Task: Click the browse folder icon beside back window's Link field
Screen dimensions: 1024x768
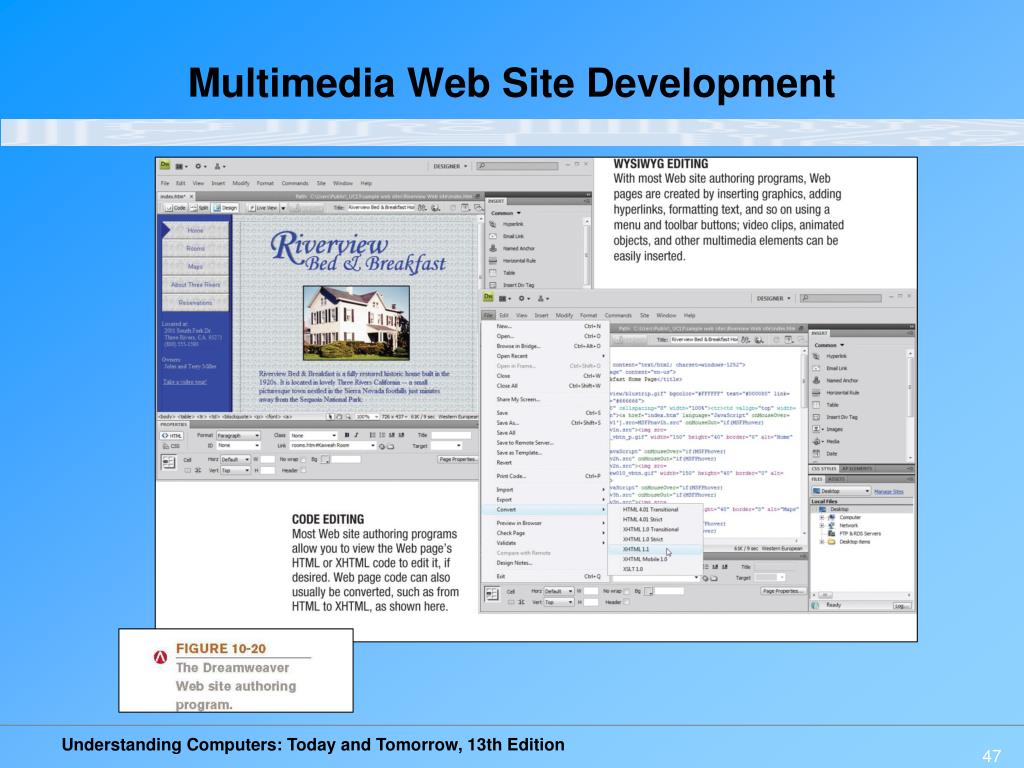Action: [391, 446]
